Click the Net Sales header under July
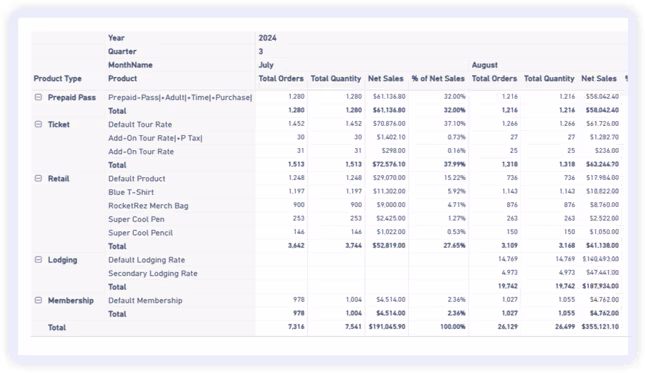The height and width of the screenshot is (373, 646). click(x=386, y=78)
